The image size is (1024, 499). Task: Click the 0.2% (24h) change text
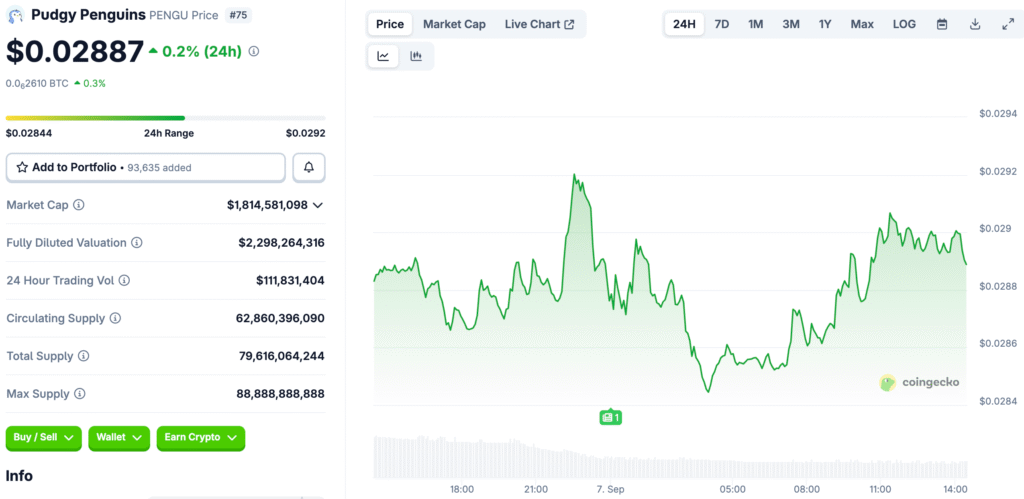point(202,52)
